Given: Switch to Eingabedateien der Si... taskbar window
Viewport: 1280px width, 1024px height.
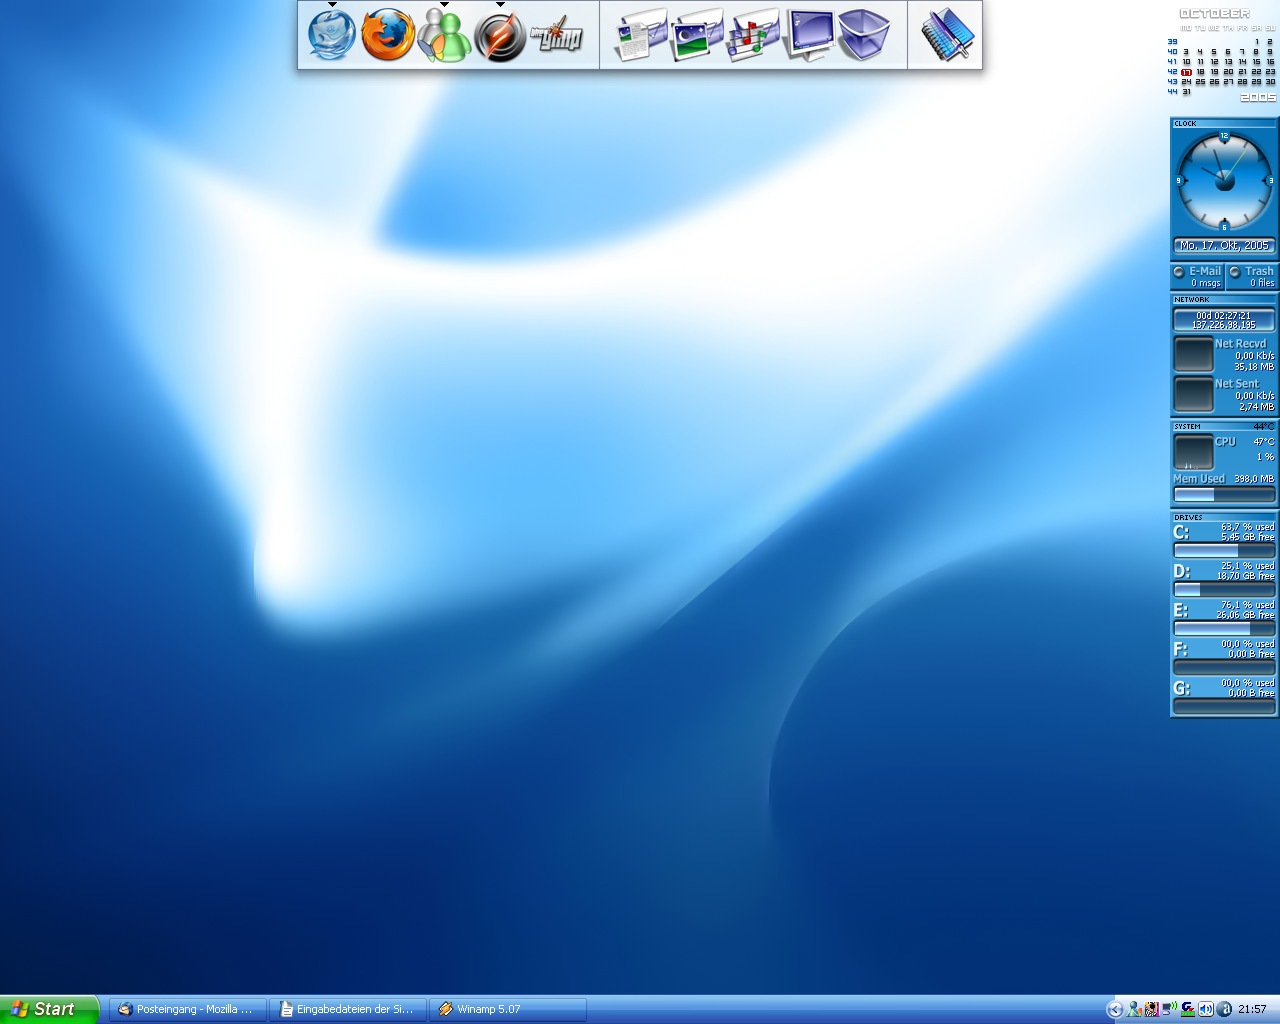Looking at the screenshot, I should pos(349,1009).
